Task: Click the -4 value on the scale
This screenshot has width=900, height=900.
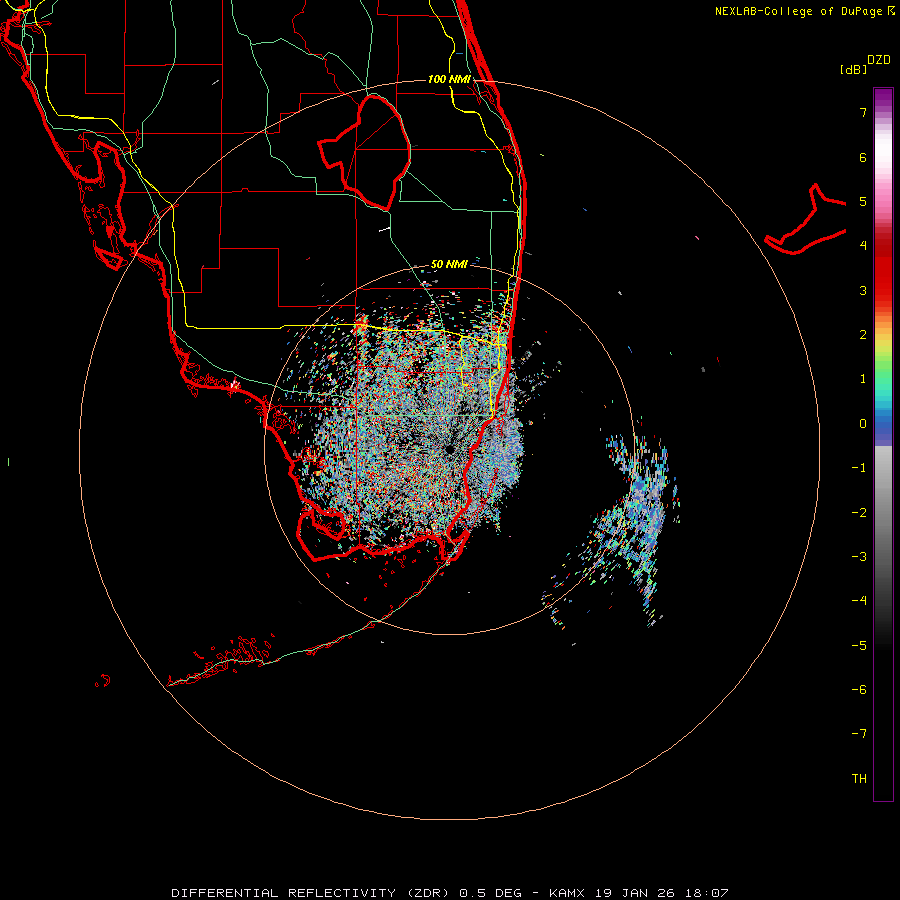Action: pos(859,601)
